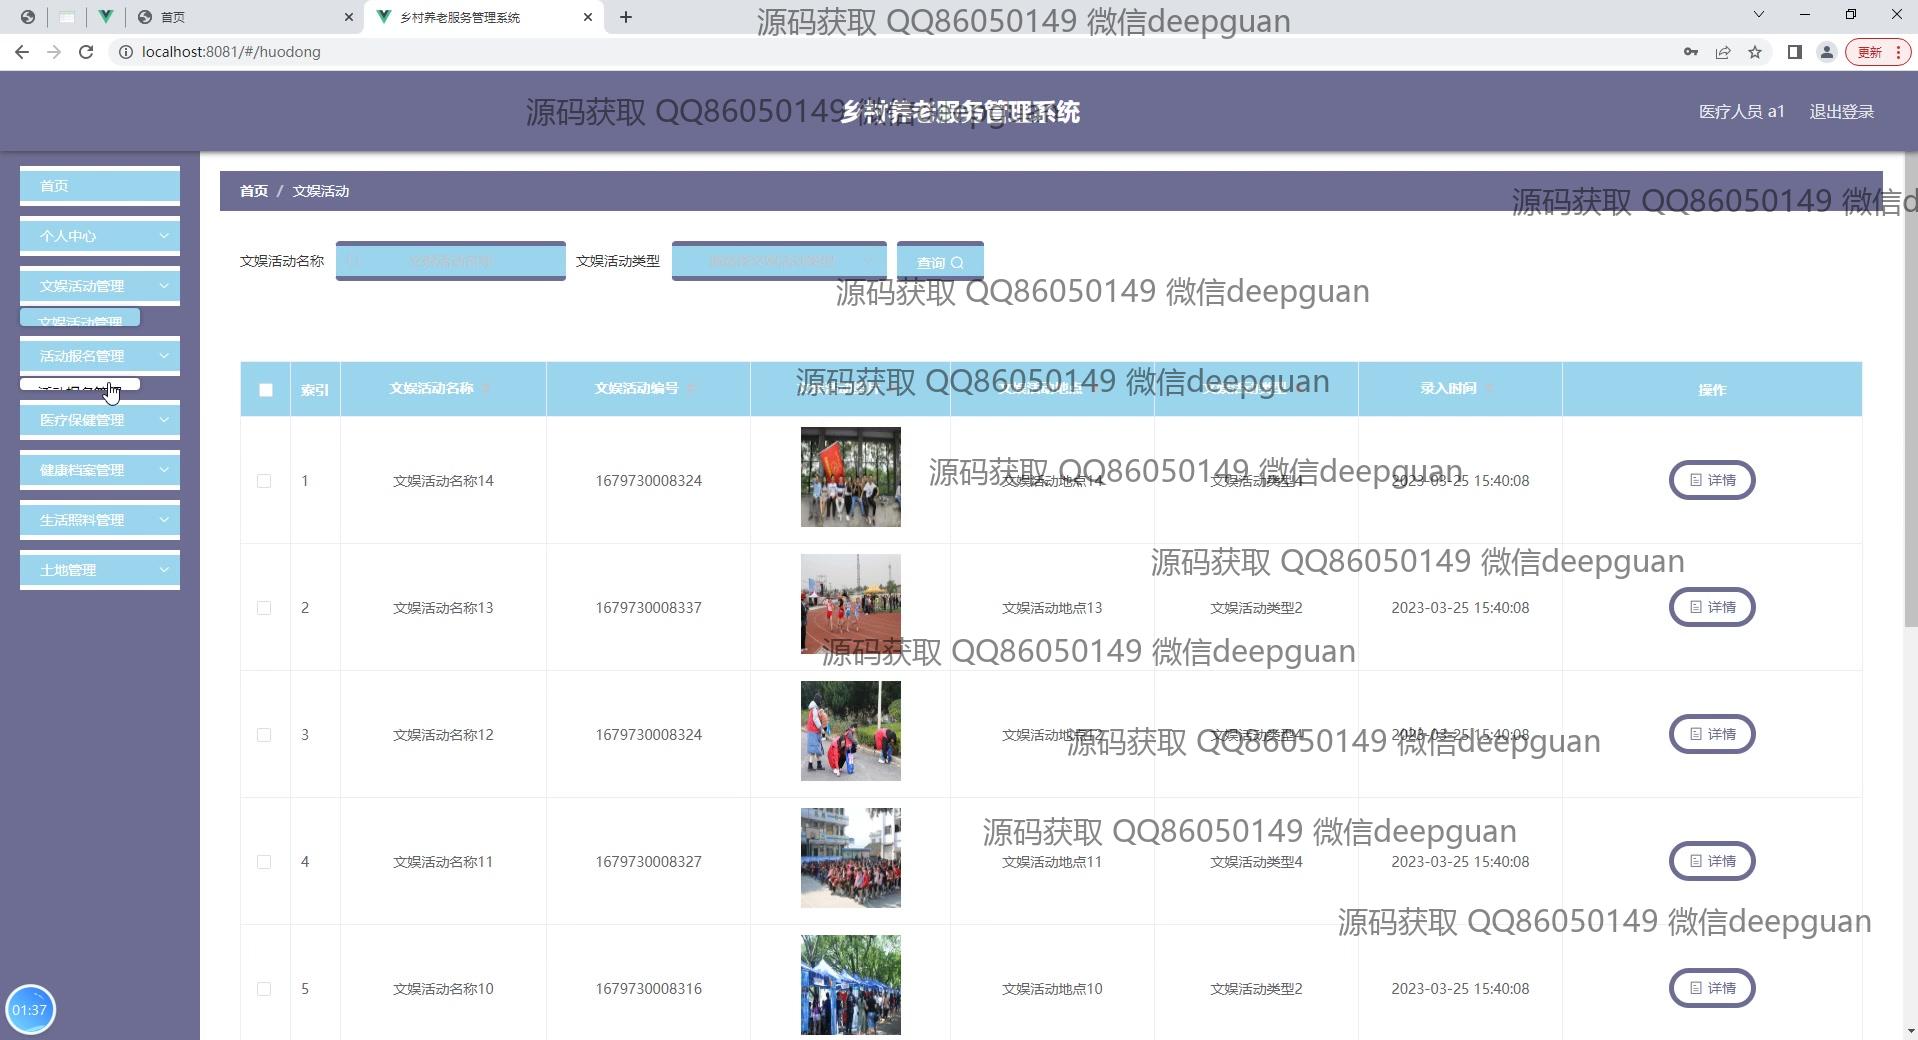Click the 退出登录 link
The image size is (1918, 1040).
pyautogui.click(x=1841, y=111)
